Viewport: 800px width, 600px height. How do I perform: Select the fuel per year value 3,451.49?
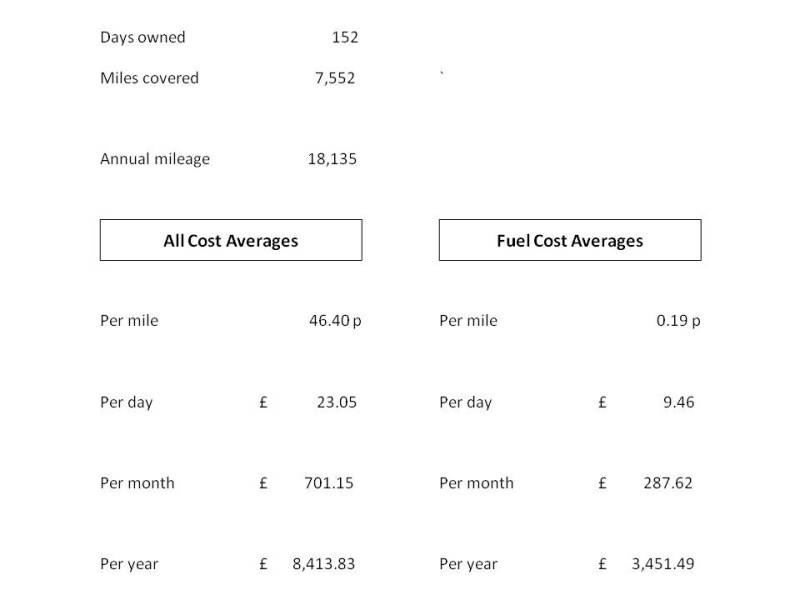coord(662,564)
